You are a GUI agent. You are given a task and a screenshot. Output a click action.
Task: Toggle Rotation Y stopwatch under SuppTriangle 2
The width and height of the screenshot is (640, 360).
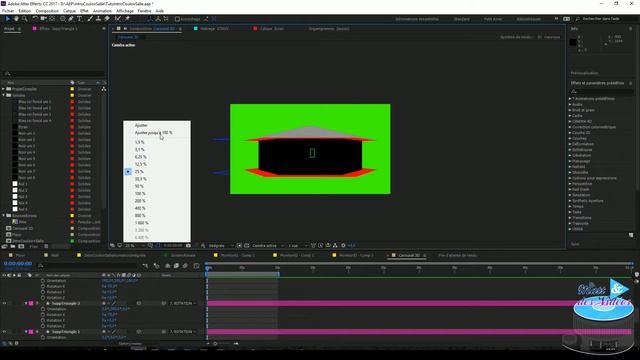pos(43,320)
